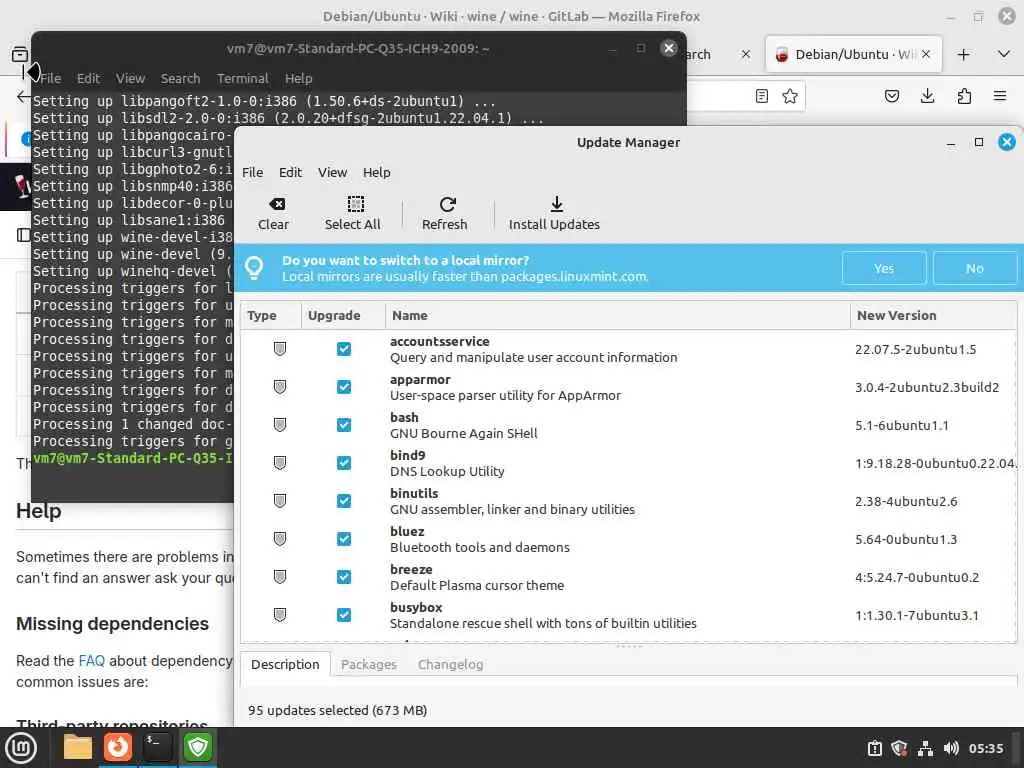Open Update Manager View menu
1024x768 pixels.
(332, 172)
